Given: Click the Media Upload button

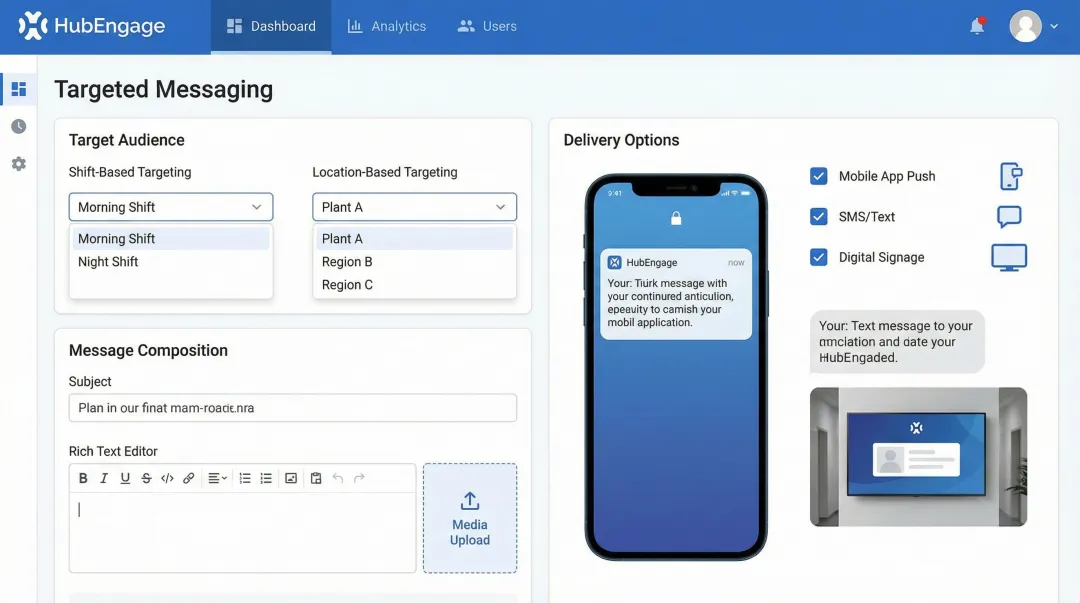Looking at the screenshot, I should tap(470, 518).
